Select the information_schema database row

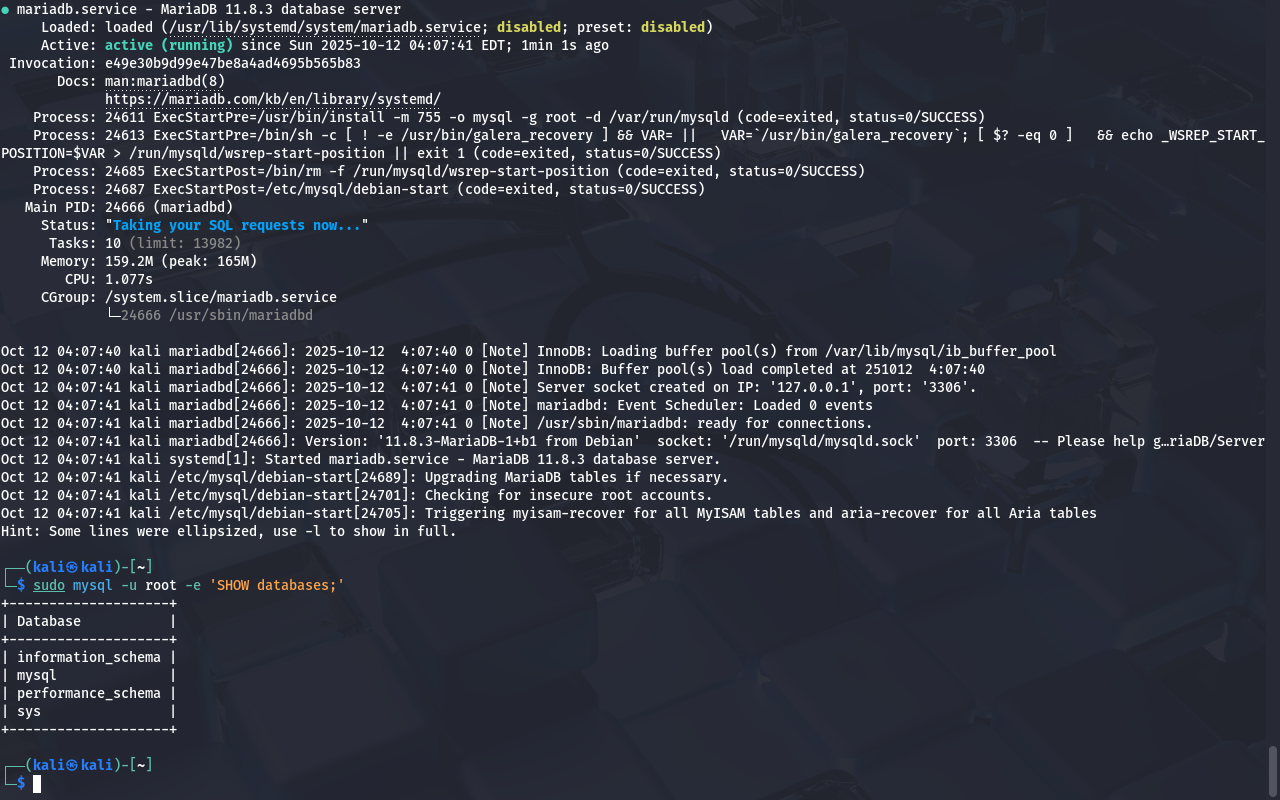point(88,657)
